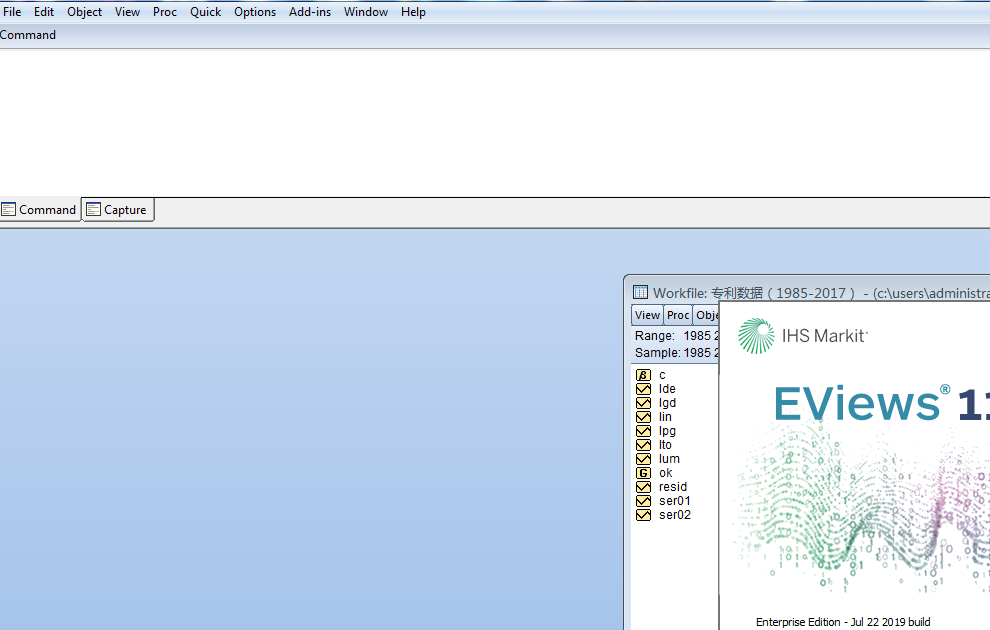
Task: Select the lde series icon
Action: click(x=643, y=389)
